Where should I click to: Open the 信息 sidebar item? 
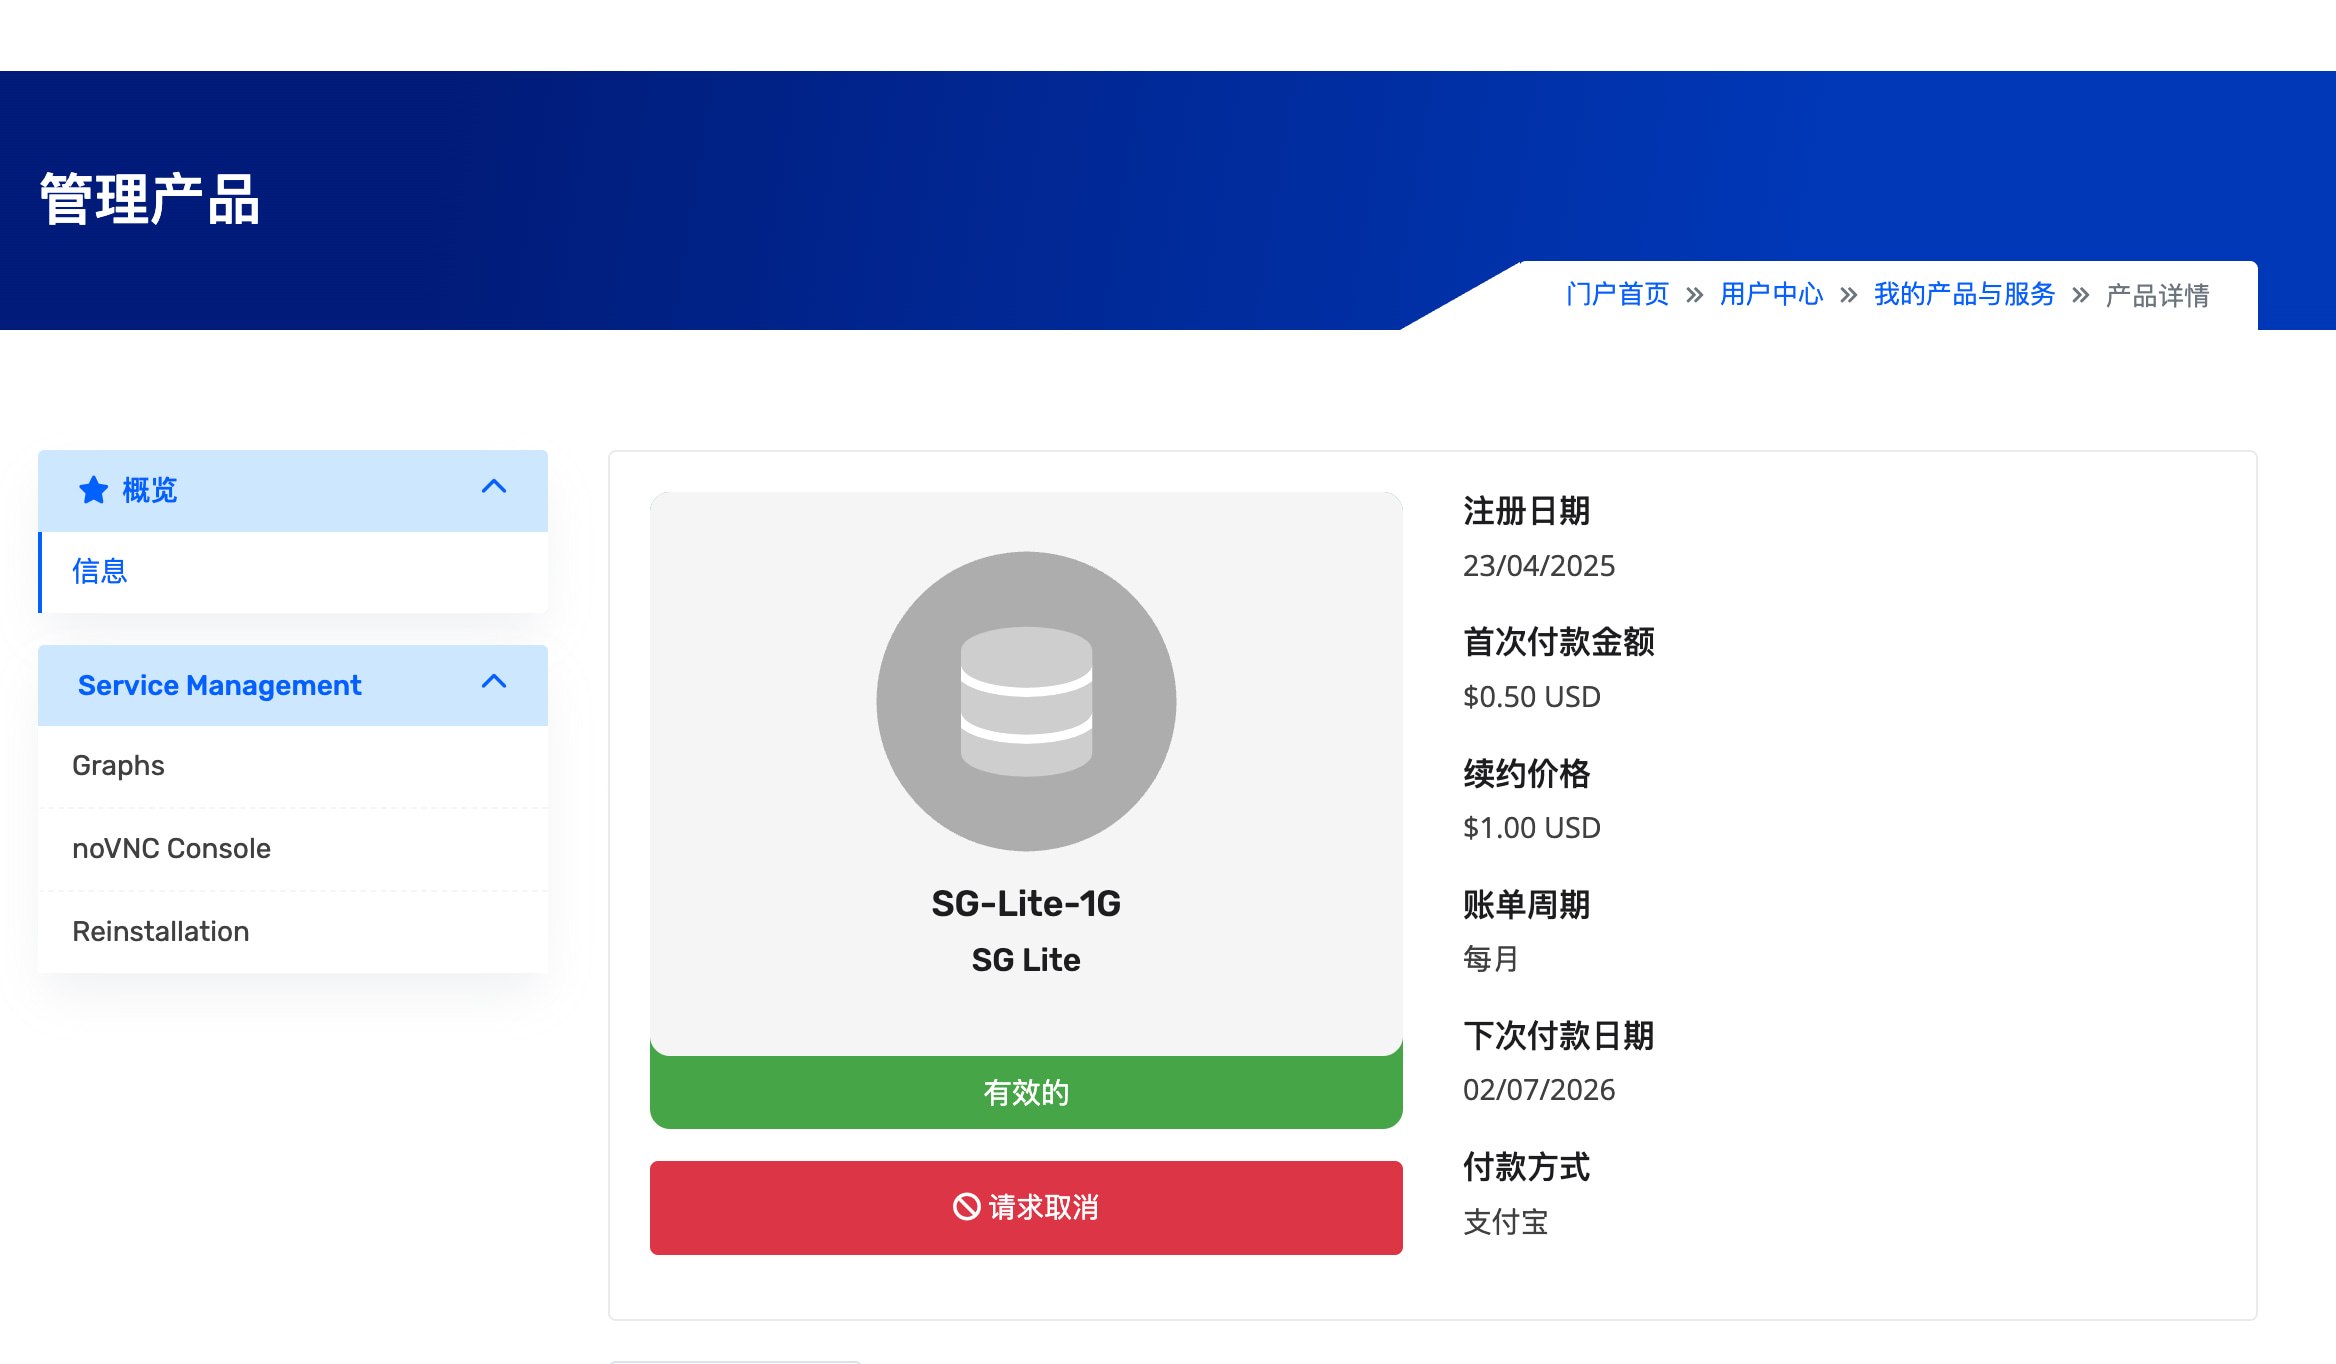(x=293, y=572)
